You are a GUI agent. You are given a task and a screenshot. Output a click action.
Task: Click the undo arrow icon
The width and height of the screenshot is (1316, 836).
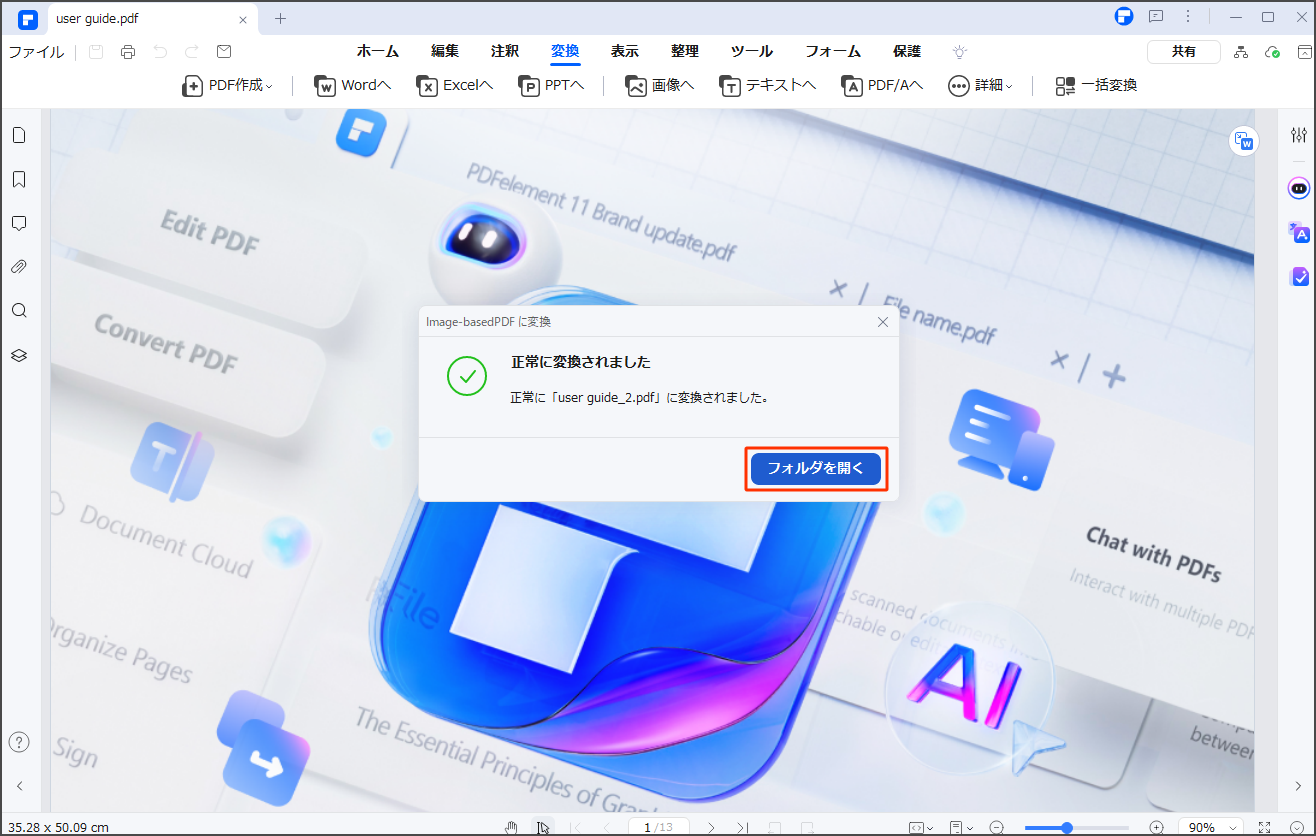coord(160,52)
